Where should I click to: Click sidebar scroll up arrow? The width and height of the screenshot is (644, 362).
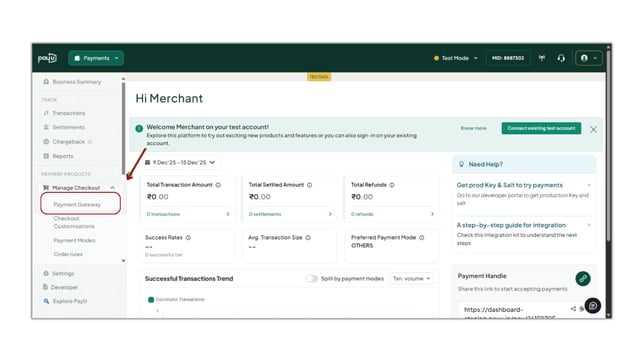(124, 78)
